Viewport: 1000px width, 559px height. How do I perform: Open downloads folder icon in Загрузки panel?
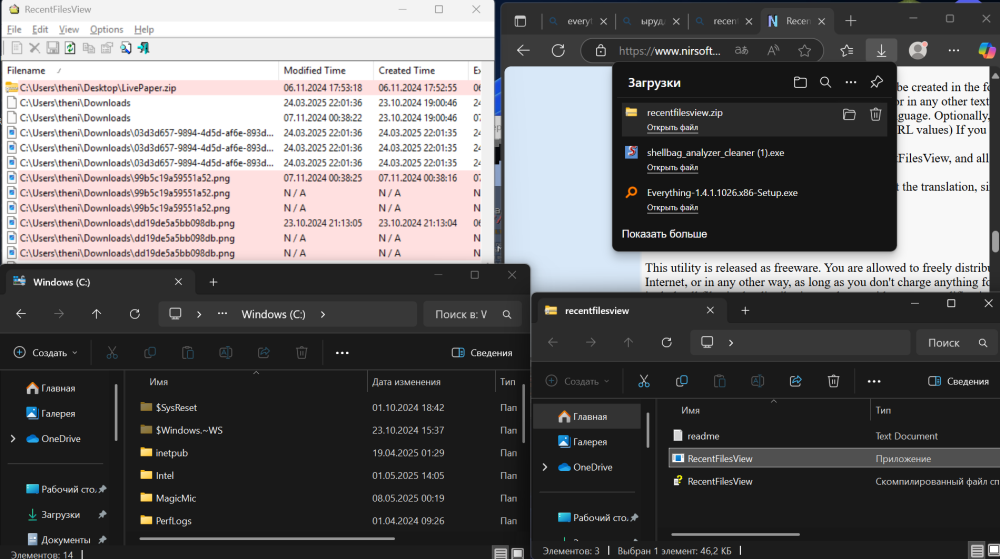coord(800,82)
